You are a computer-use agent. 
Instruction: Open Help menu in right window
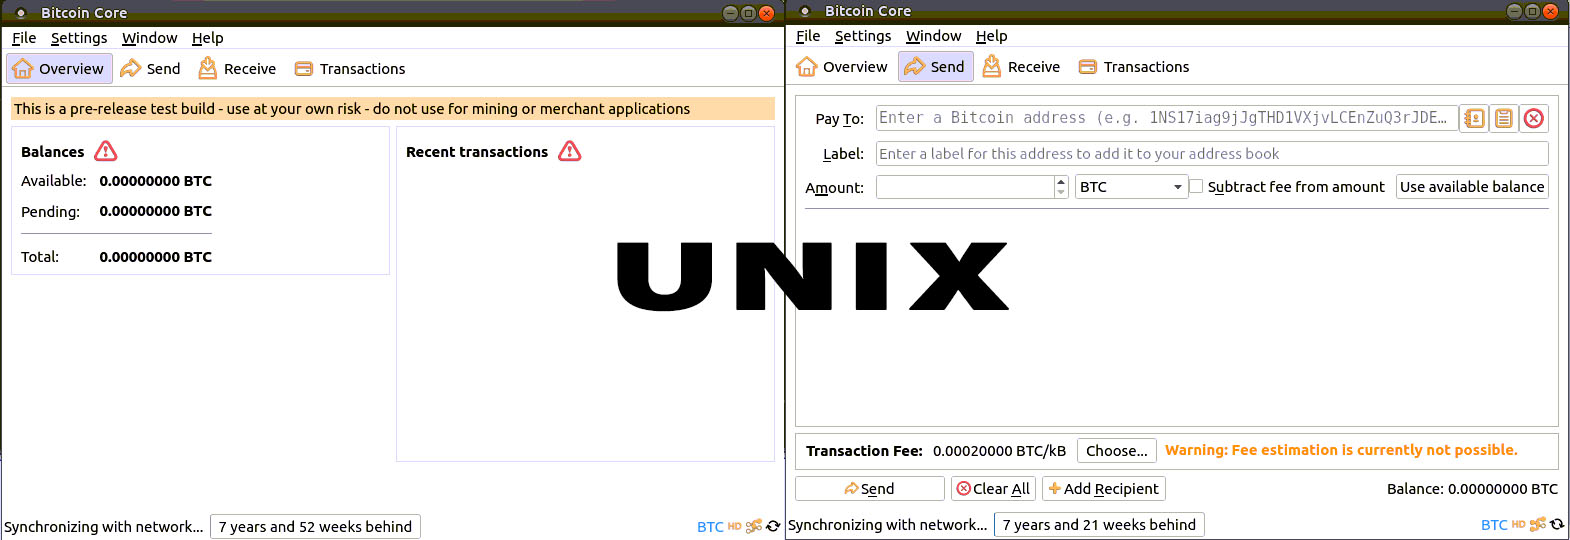tap(991, 36)
